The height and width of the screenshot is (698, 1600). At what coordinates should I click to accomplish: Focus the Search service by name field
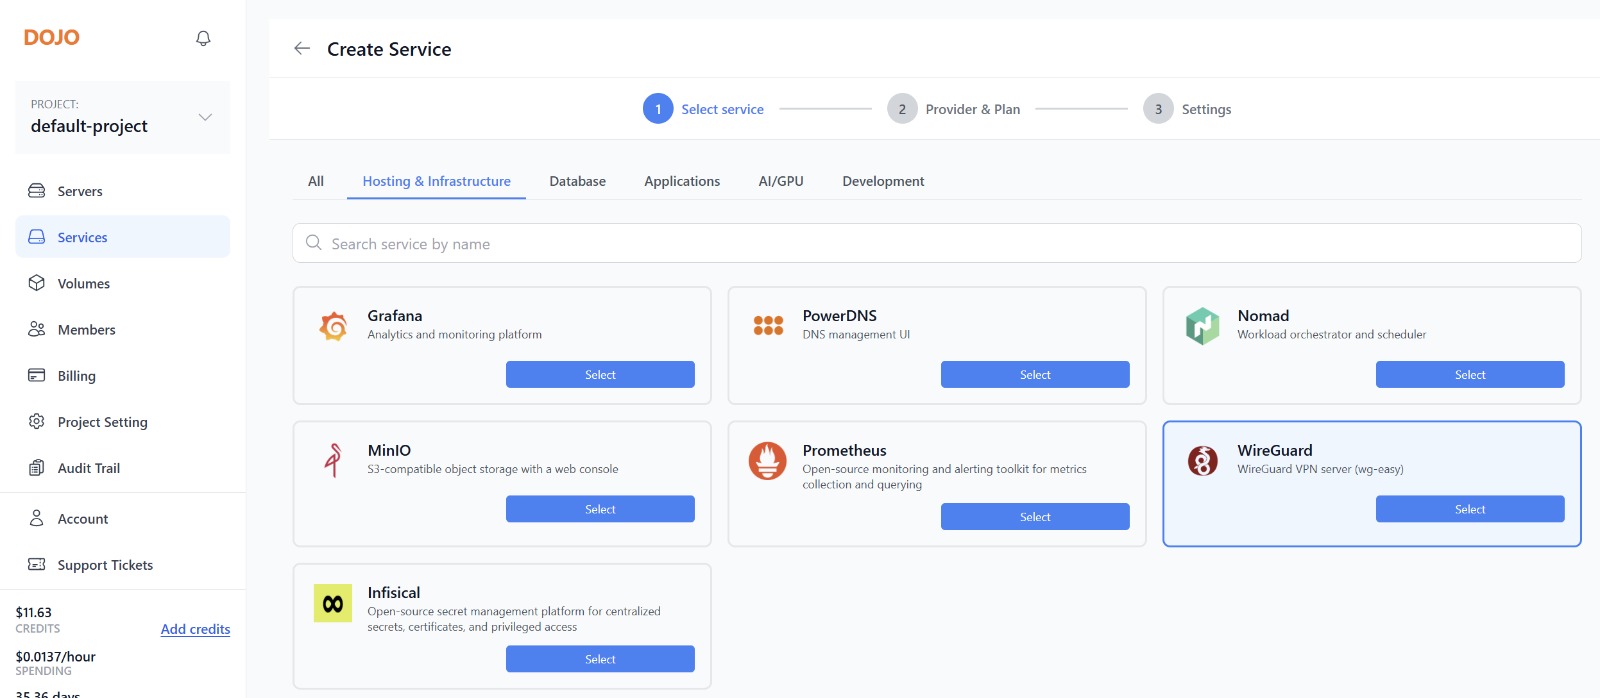[936, 243]
